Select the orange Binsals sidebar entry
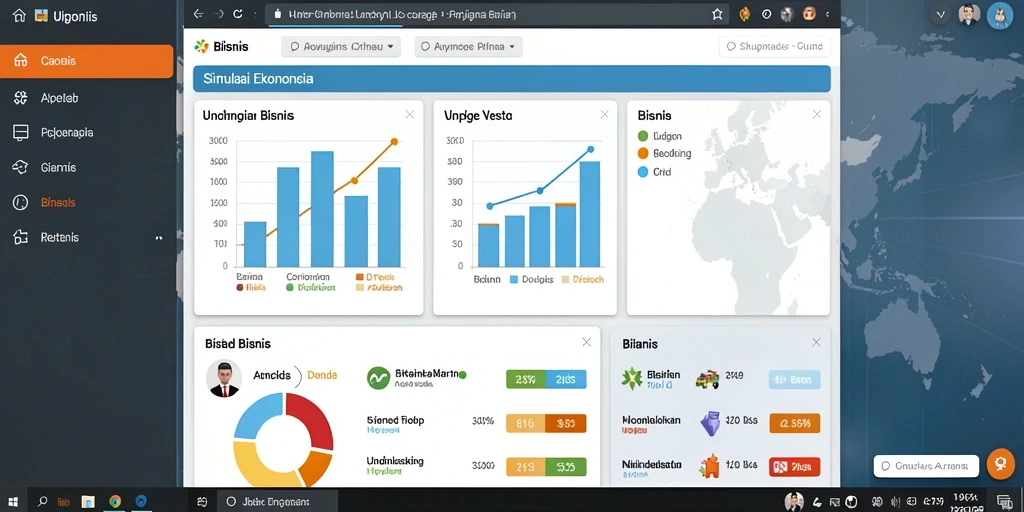Viewport: 1024px width, 512px height. pos(57,202)
